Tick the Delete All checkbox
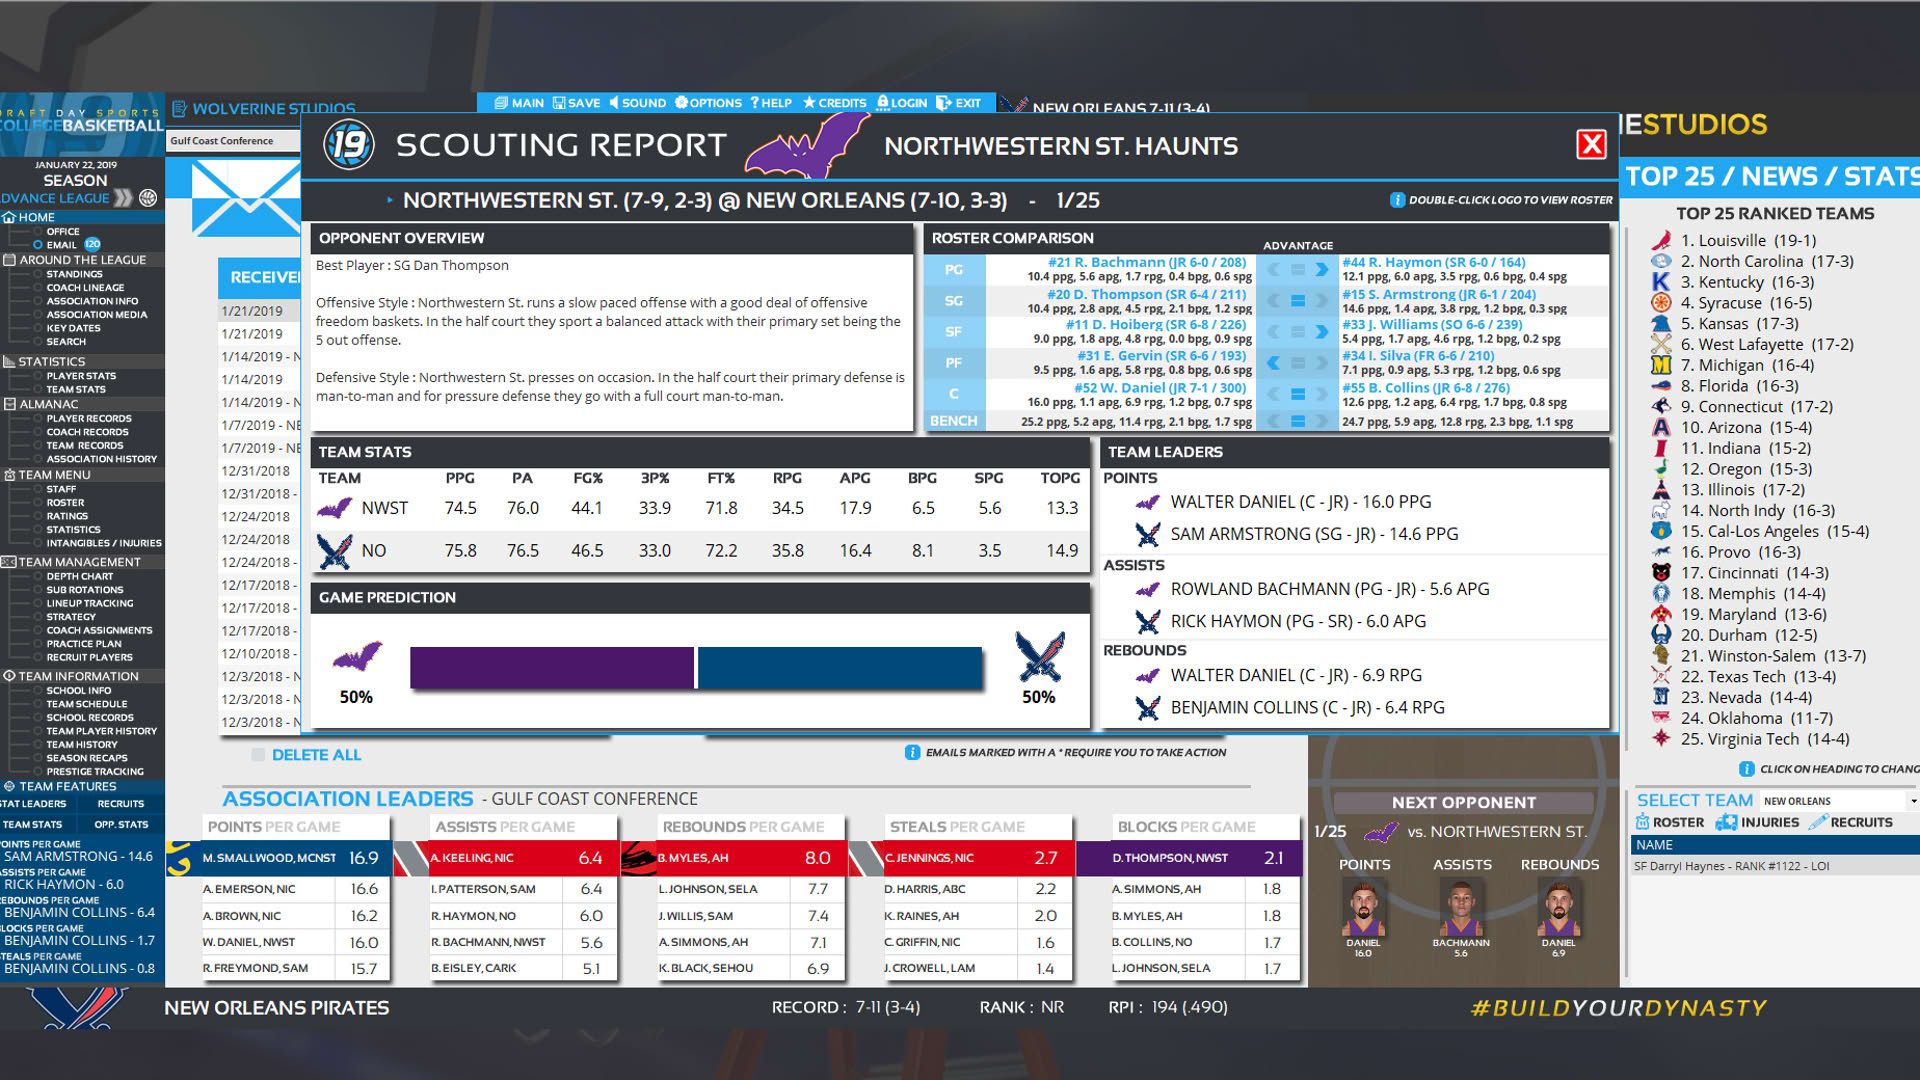1920x1080 pixels. click(x=258, y=755)
